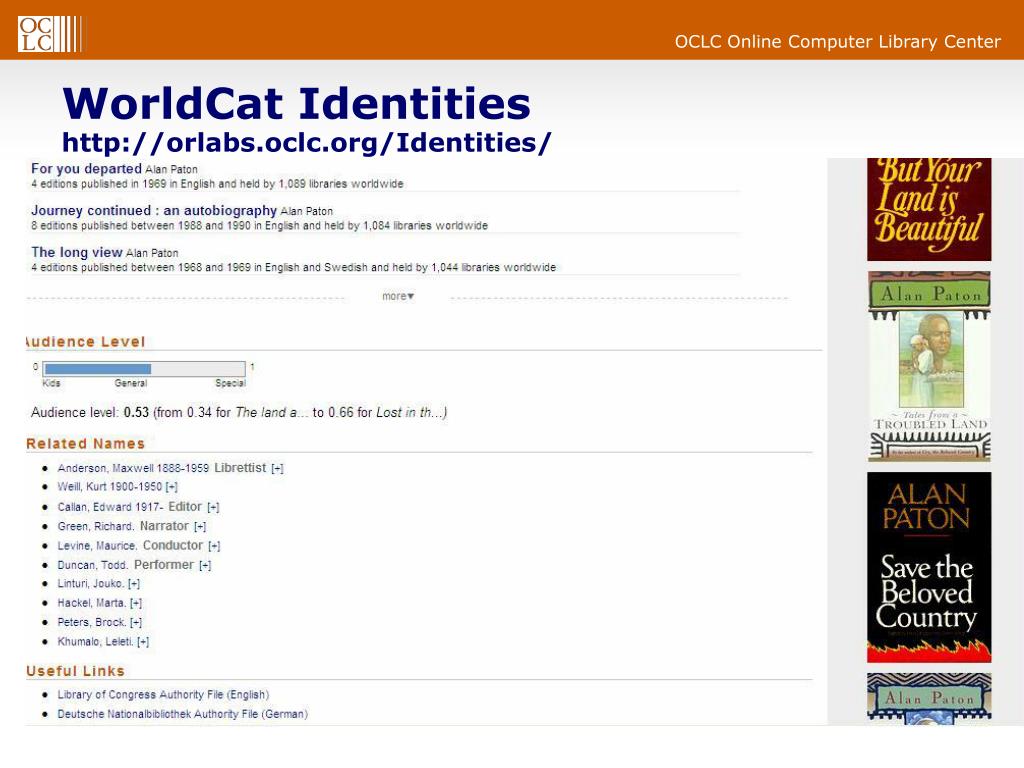Open Khumalo, Leleti link
The image size is (1024, 768).
click(95, 641)
